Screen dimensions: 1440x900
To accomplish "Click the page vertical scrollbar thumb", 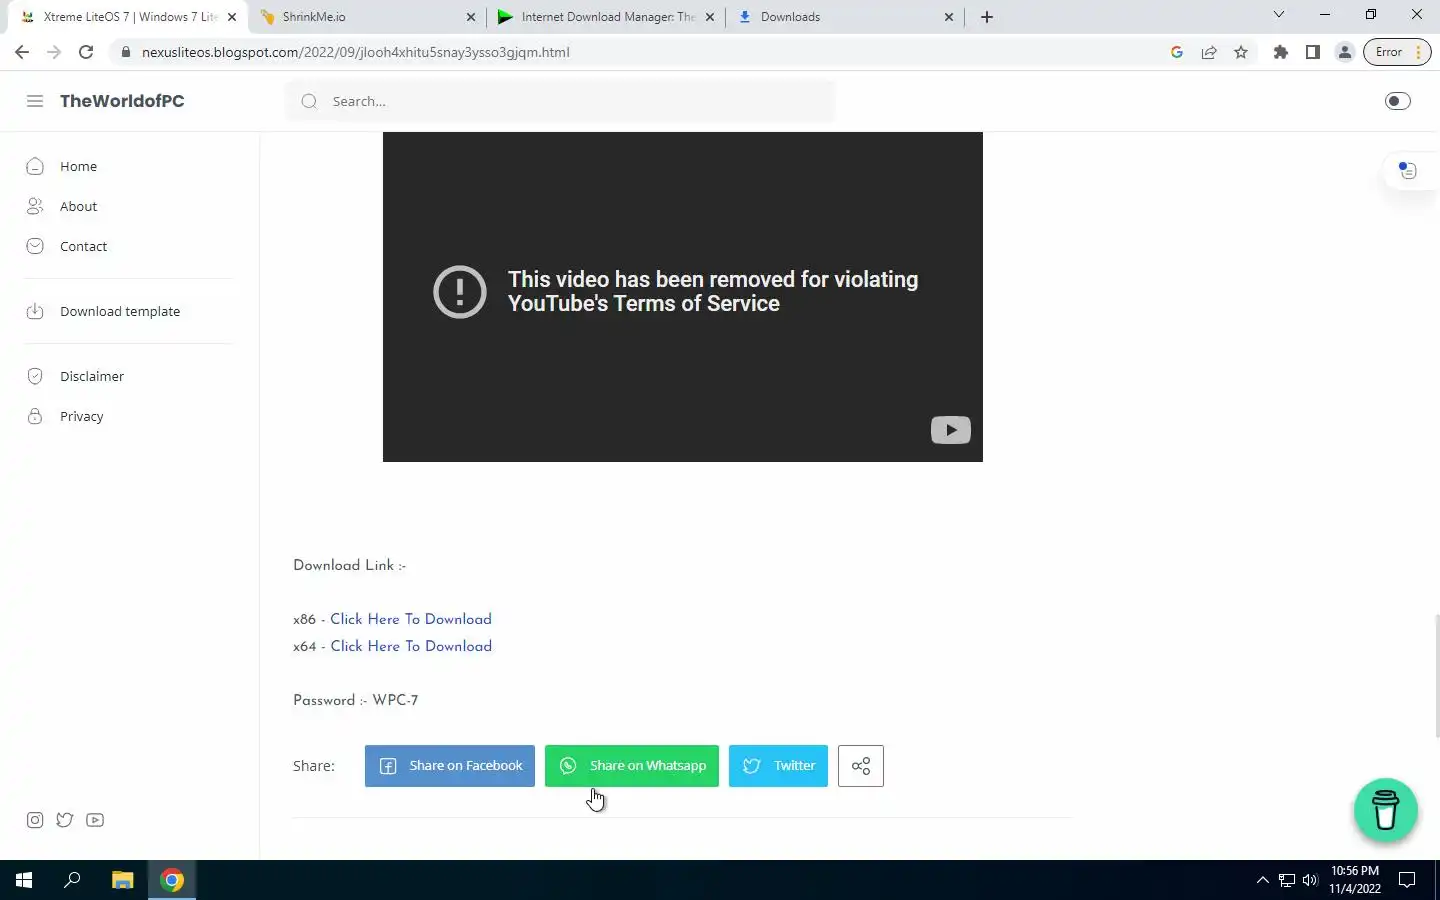I will point(1436,675).
